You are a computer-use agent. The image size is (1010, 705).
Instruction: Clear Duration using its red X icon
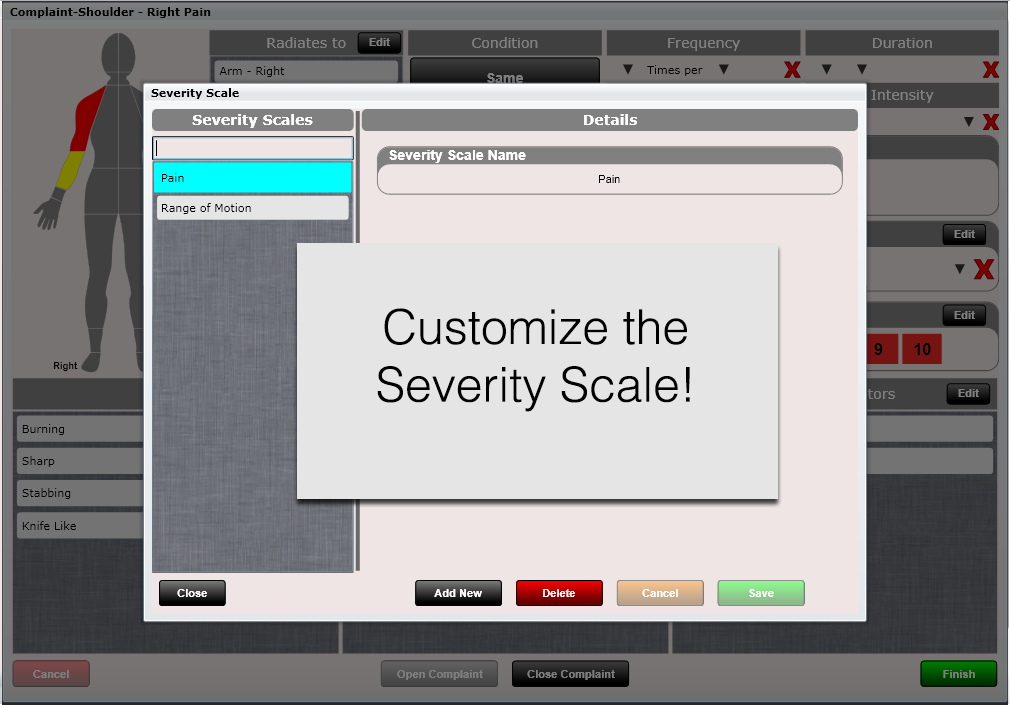(990, 70)
